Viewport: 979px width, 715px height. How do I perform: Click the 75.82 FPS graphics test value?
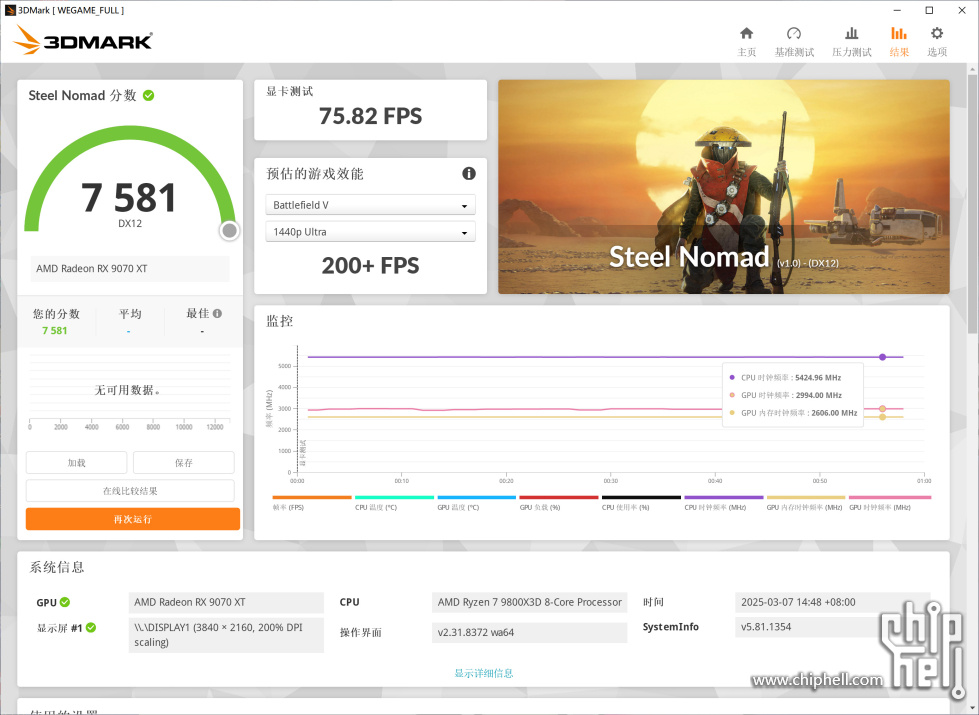[370, 116]
